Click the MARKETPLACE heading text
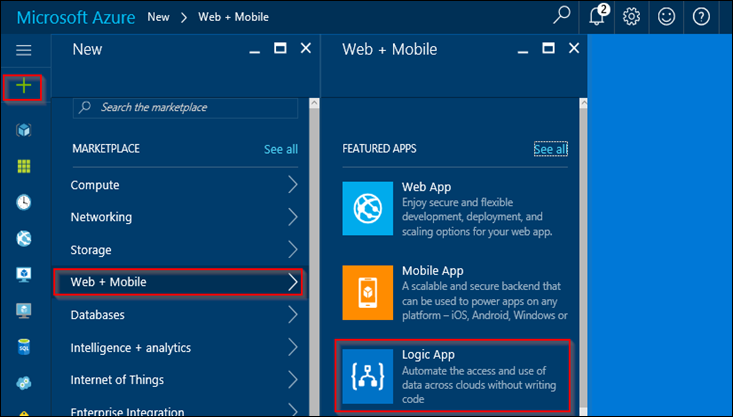This screenshot has width=733, height=417. [x=106, y=149]
